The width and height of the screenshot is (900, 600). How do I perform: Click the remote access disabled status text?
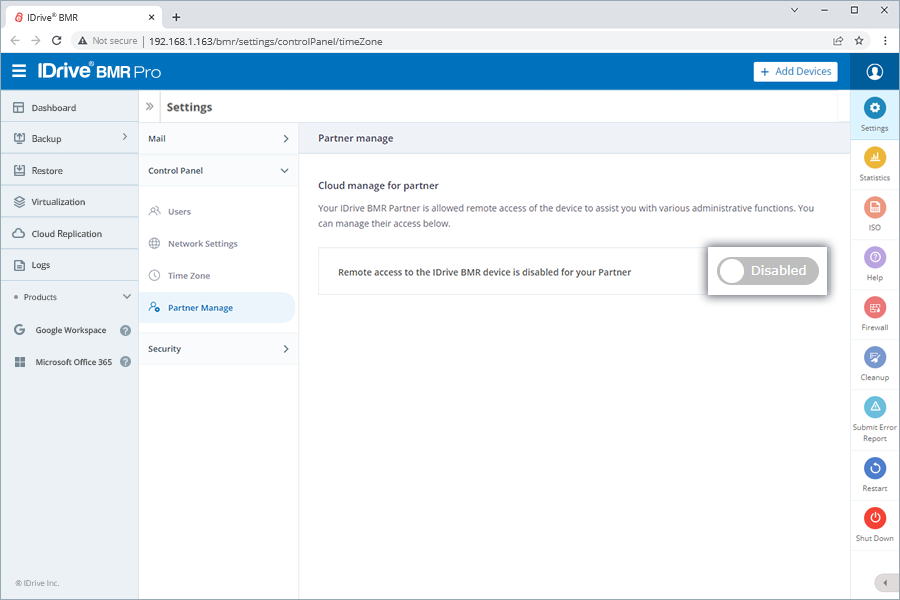pos(484,272)
